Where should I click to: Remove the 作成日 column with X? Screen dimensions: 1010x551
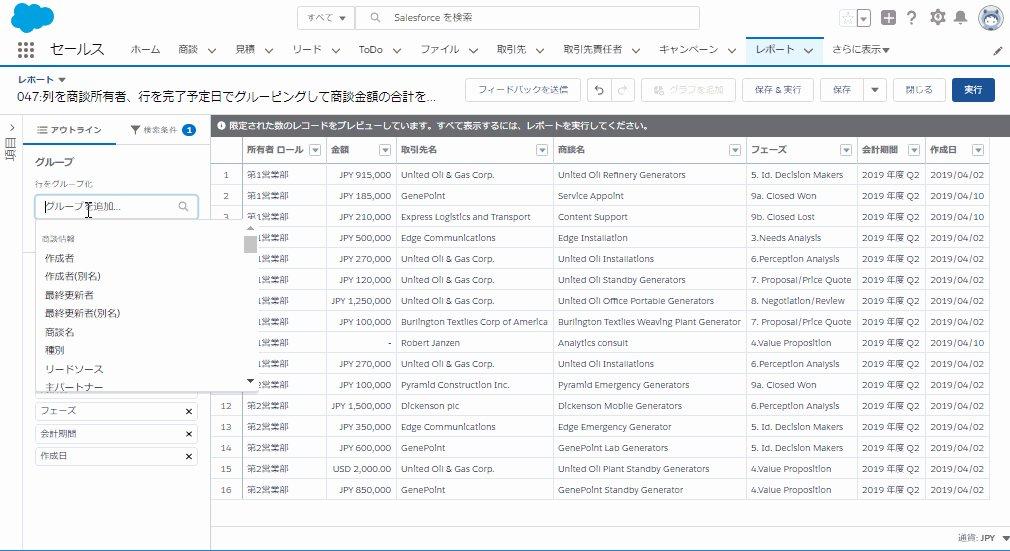[189, 456]
